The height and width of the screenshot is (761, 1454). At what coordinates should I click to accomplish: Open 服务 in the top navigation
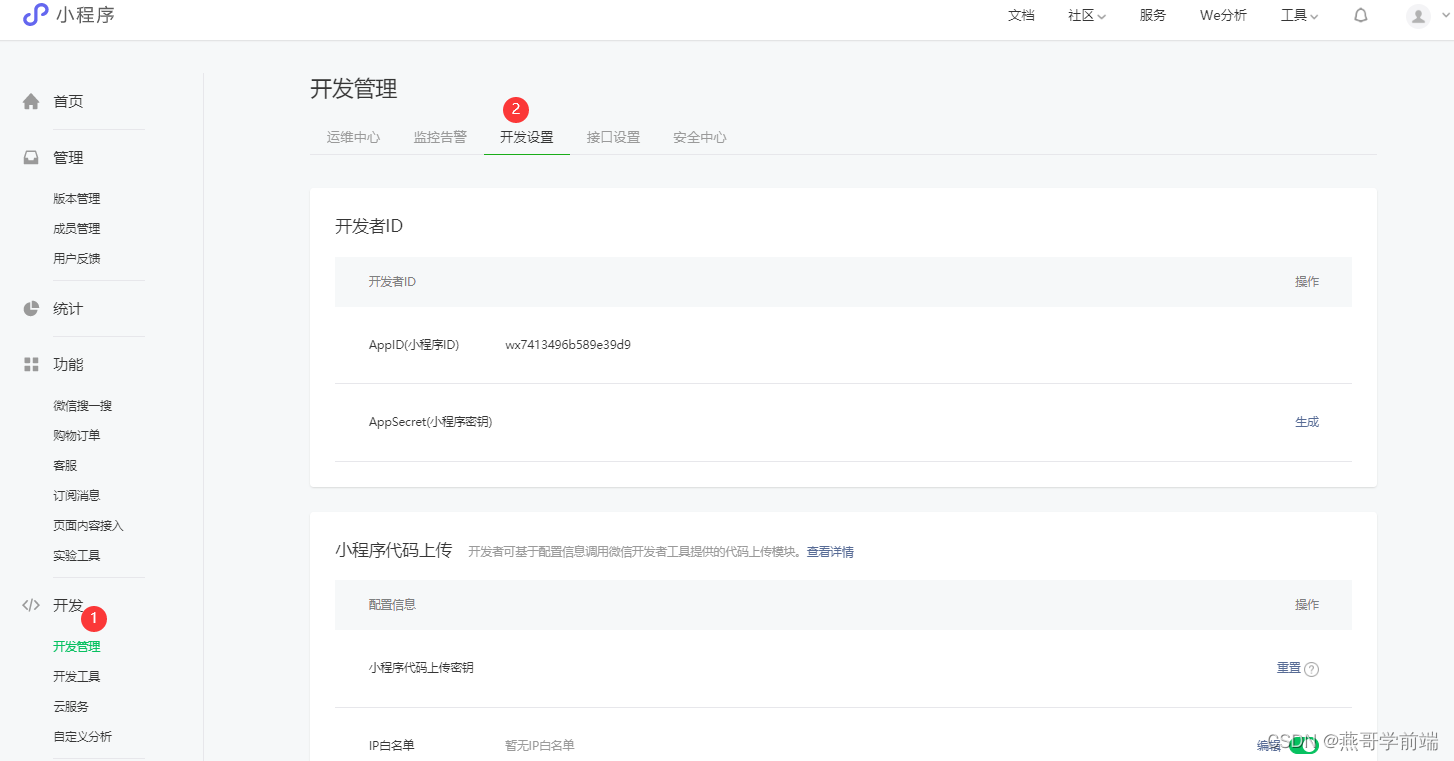1153,15
